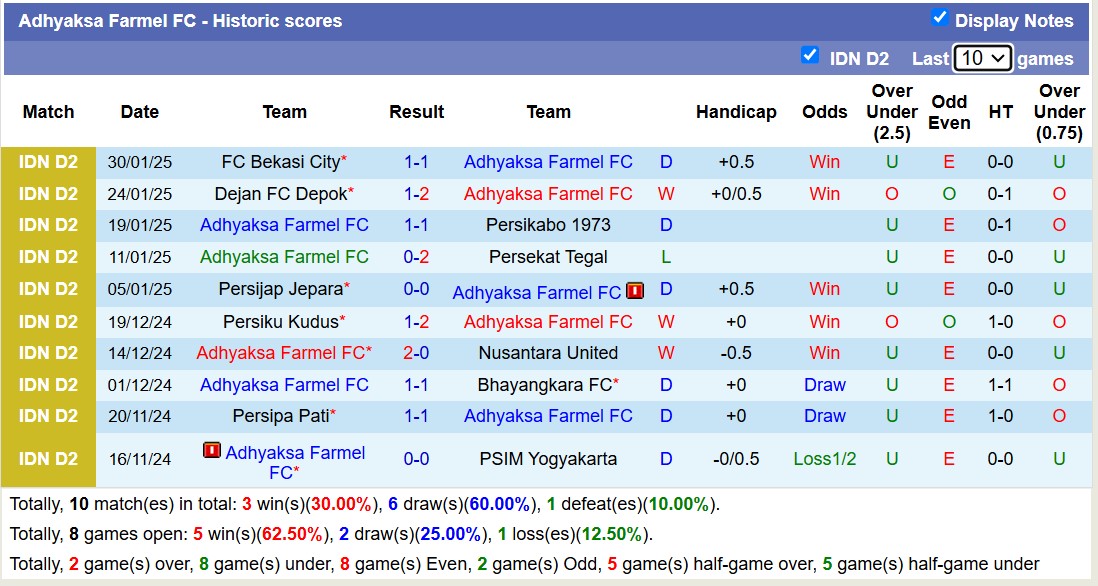Screen dimensions: 1098x586
Task: Click Nusantara United team name
Action: pyautogui.click(x=548, y=353)
